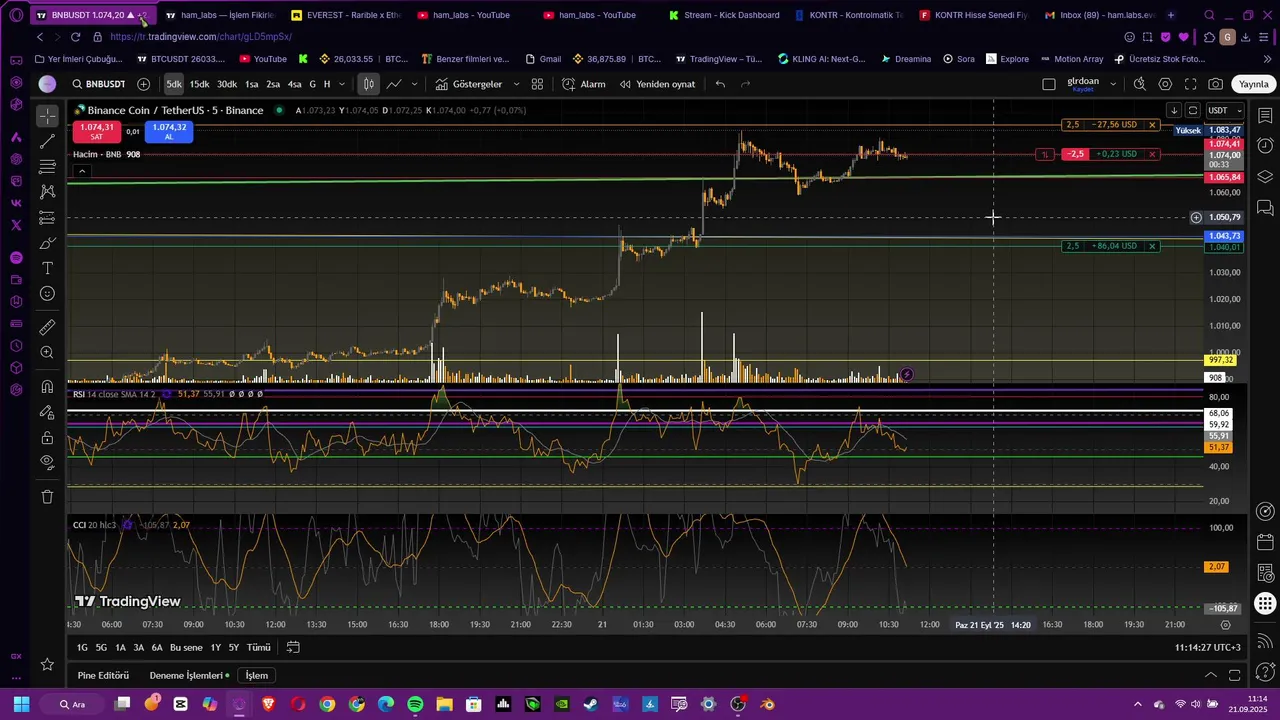Image resolution: width=1280 pixels, height=720 pixels.
Task: Open Spotify from the Windows taskbar
Action: (x=415, y=704)
